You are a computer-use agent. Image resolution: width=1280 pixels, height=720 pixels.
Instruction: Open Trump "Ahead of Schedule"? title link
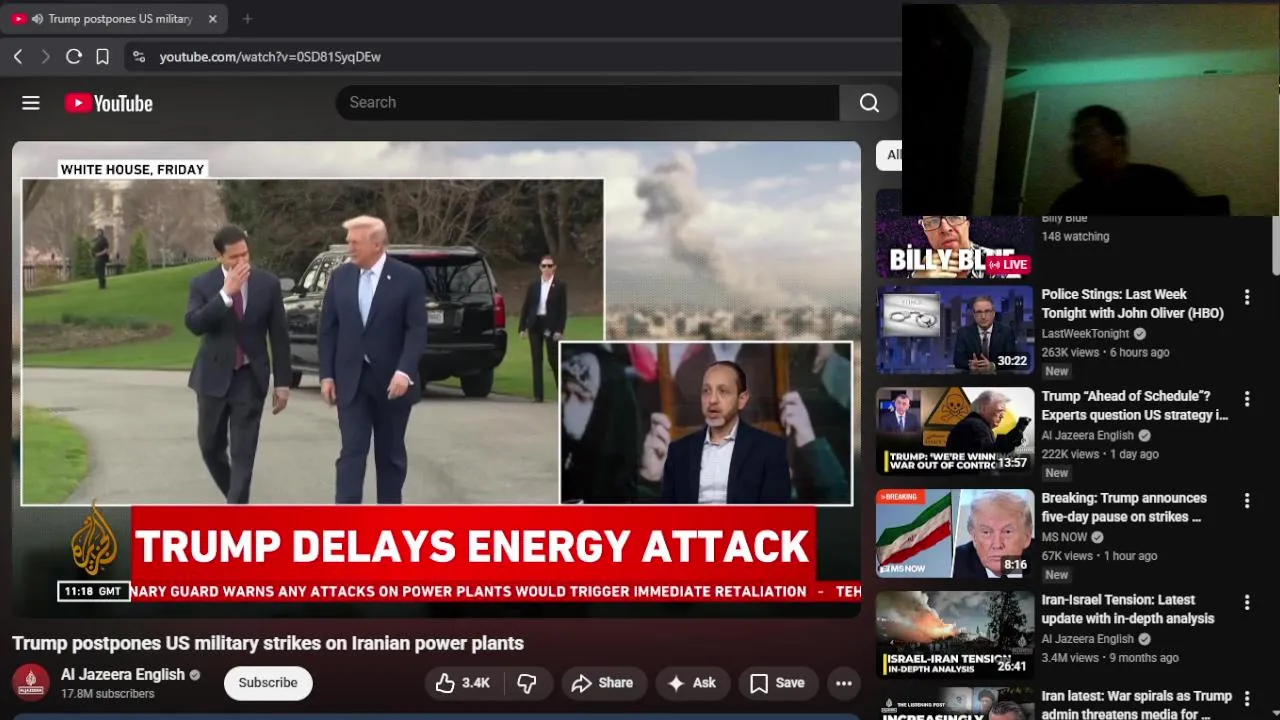[1134, 406]
